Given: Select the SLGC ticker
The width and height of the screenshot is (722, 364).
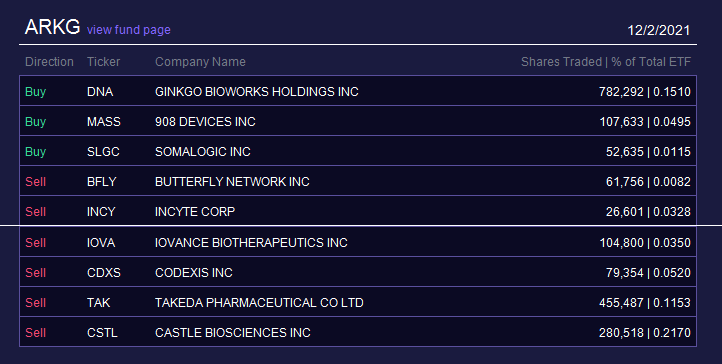Looking at the screenshot, I should click(103, 151).
